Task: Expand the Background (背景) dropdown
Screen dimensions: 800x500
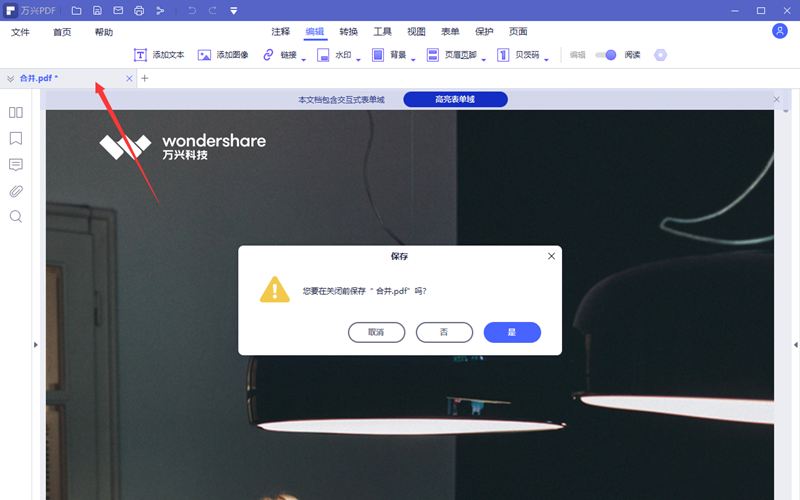Action: [x=414, y=57]
